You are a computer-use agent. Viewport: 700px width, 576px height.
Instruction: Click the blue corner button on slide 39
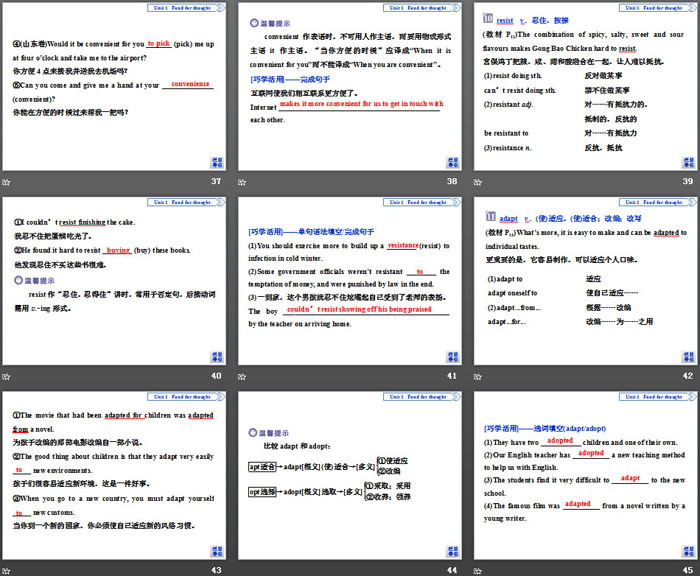pyautogui.click(x=686, y=162)
